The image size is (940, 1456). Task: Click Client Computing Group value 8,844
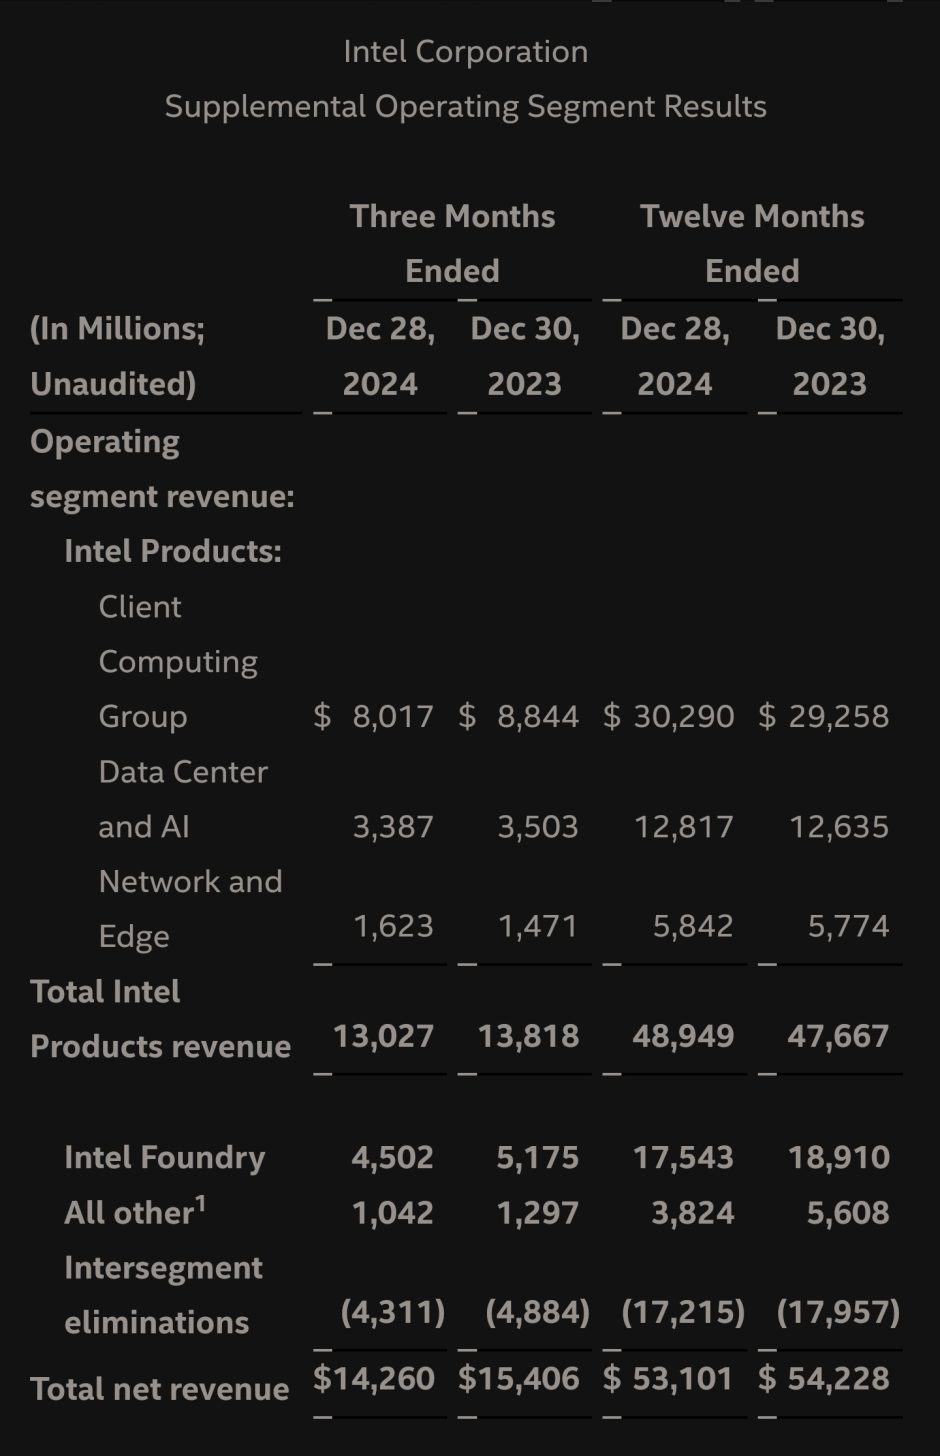pyautogui.click(x=538, y=716)
